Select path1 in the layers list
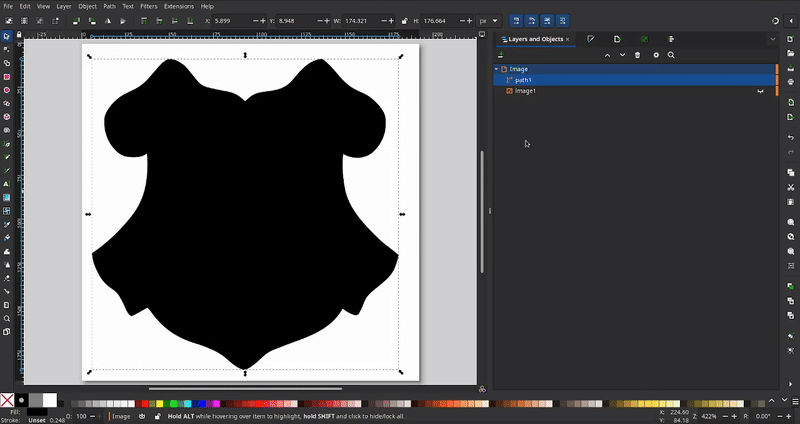Viewport: 800px width, 424px height. [524, 80]
